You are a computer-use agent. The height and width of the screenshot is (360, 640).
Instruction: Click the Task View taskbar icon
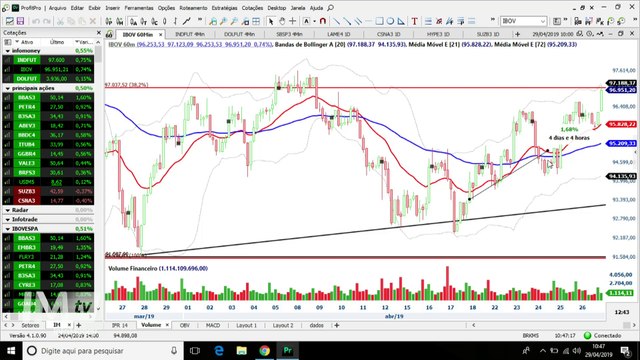pyautogui.click(x=195, y=351)
